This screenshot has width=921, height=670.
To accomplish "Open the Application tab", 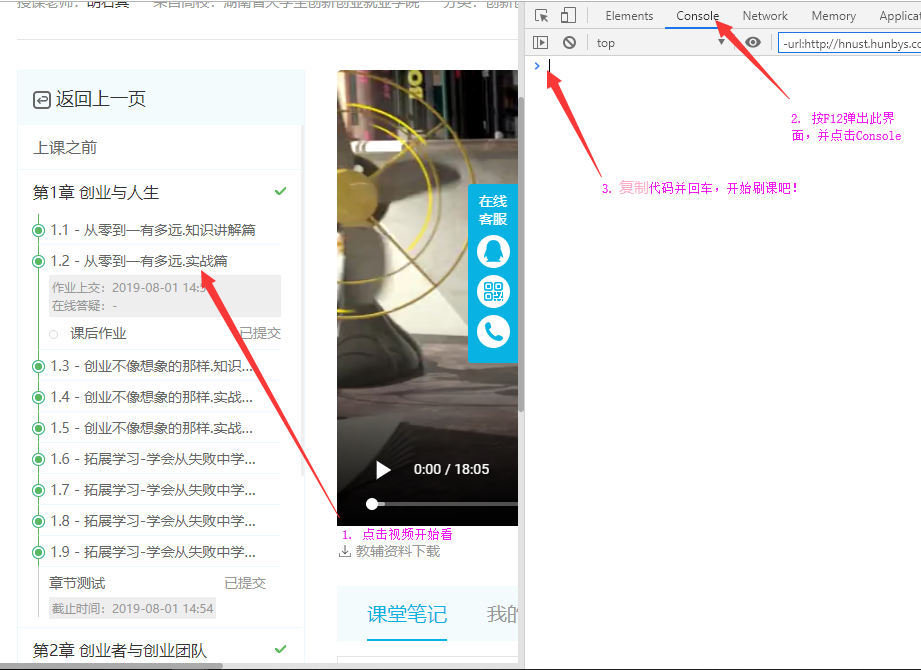I will [x=900, y=16].
